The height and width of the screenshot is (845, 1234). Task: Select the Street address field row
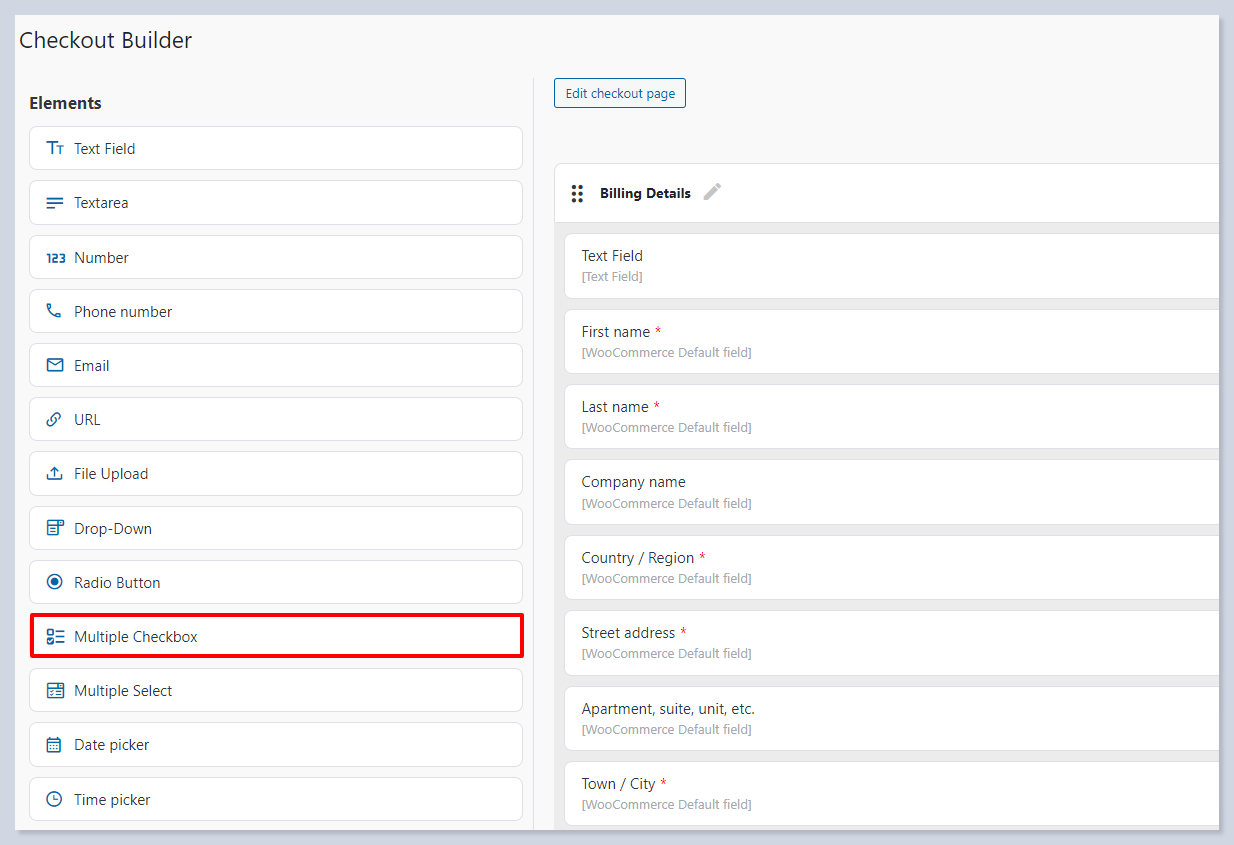click(890, 642)
